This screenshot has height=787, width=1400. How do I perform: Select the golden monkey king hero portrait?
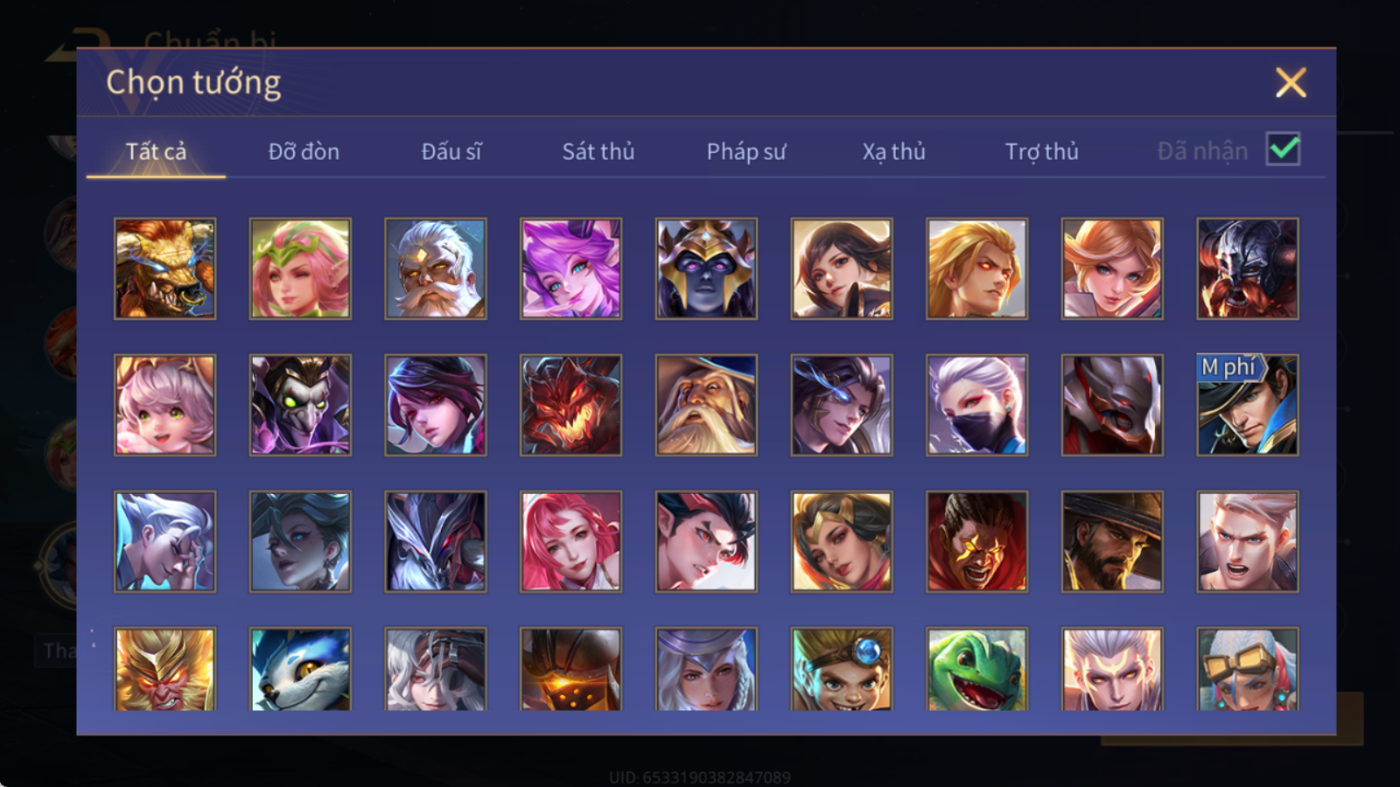tap(165, 669)
